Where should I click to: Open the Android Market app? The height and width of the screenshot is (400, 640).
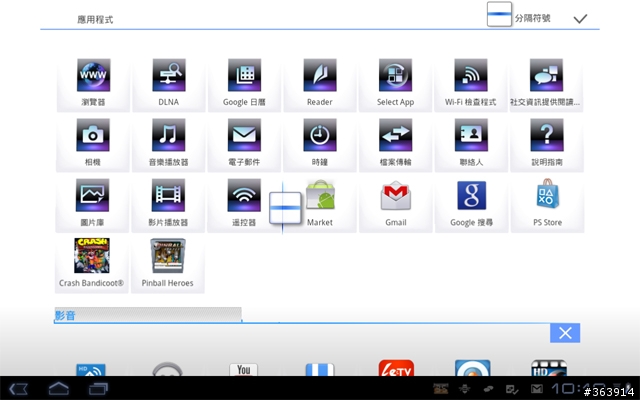320,204
